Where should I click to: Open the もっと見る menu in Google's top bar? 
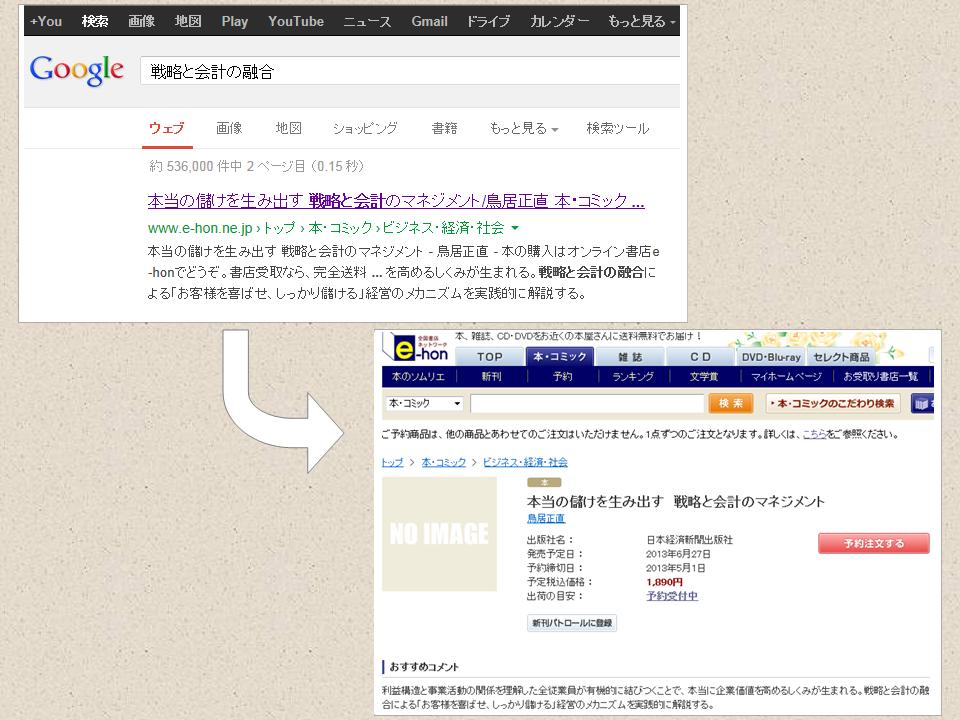[638, 21]
